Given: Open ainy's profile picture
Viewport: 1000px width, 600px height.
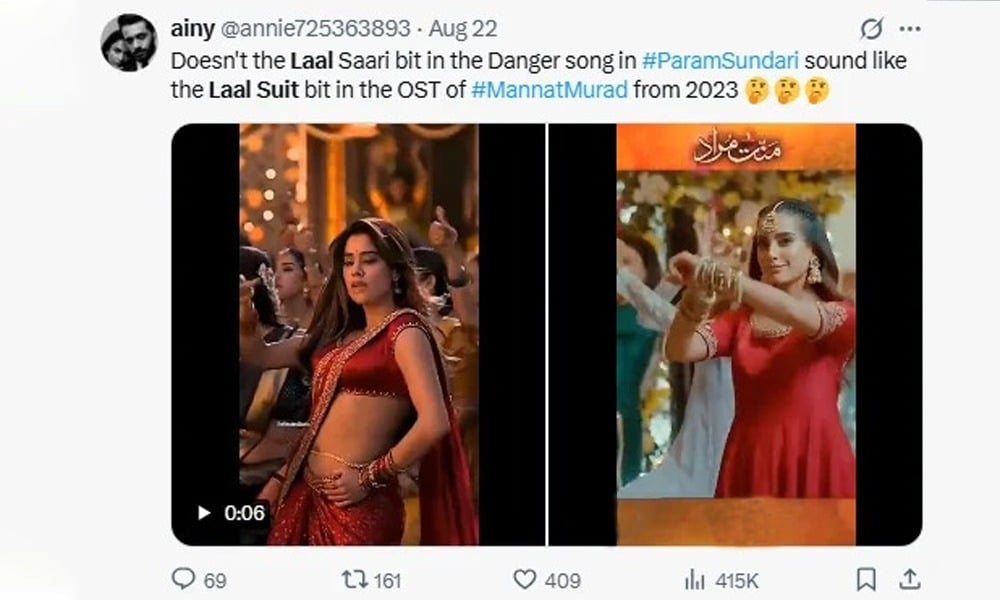Looking at the screenshot, I should point(128,42).
